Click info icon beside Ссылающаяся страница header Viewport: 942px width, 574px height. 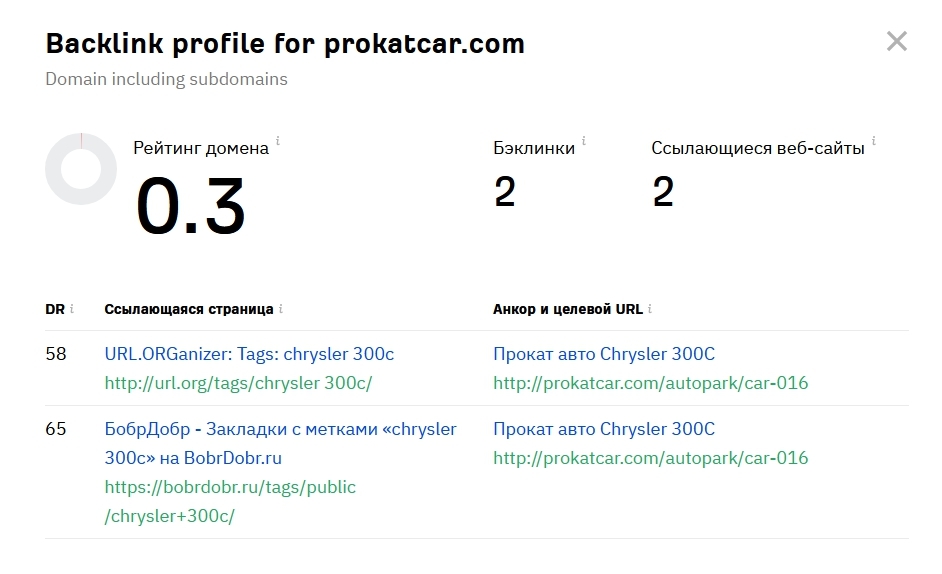[281, 308]
